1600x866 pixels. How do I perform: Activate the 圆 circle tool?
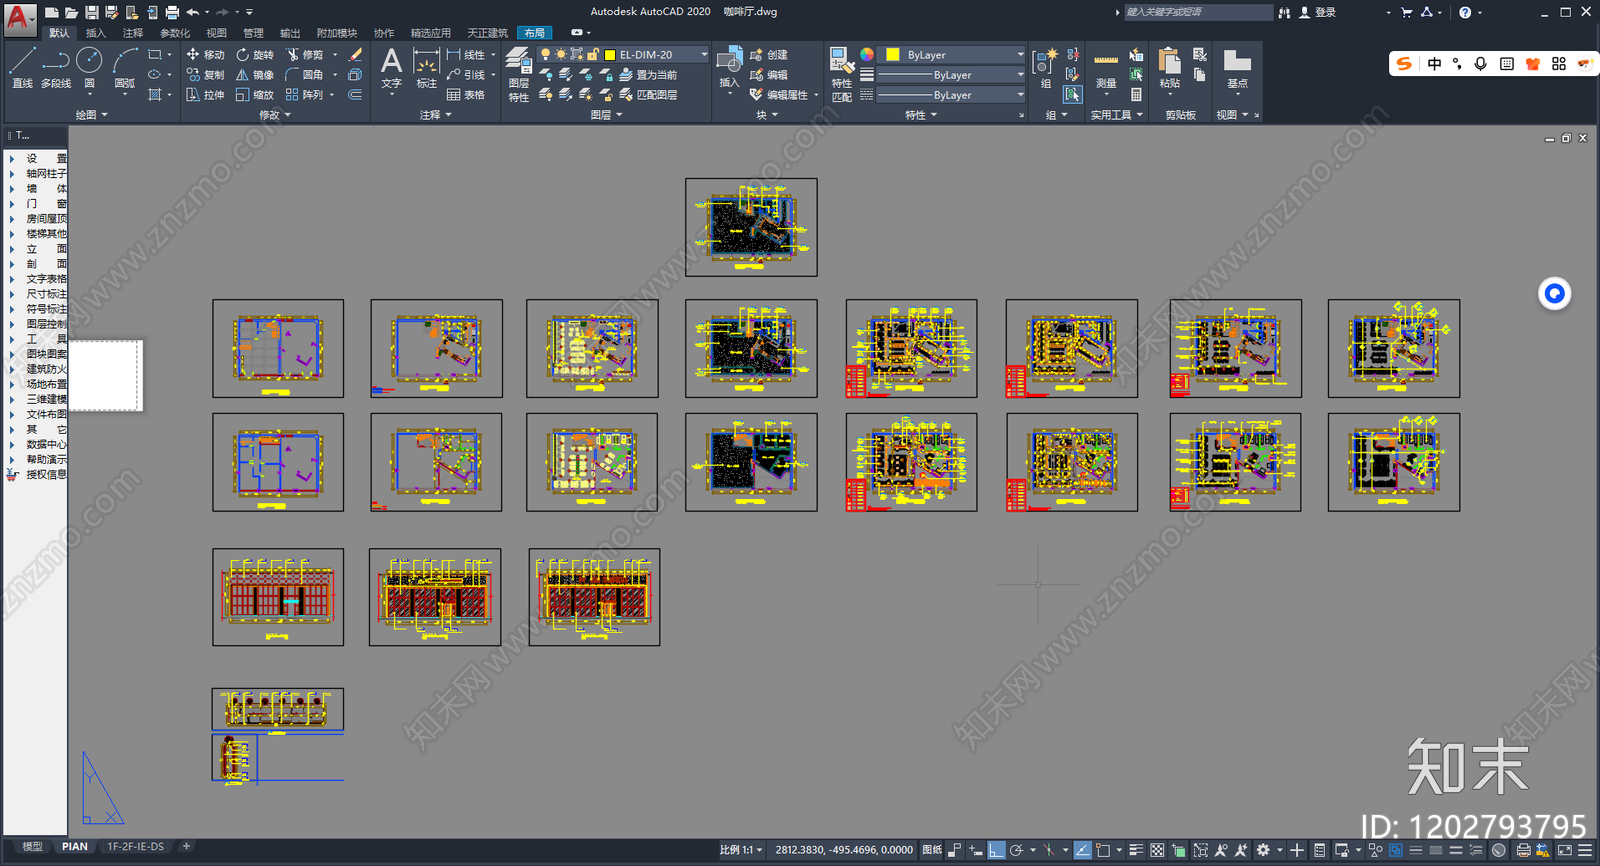pyautogui.click(x=89, y=68)
